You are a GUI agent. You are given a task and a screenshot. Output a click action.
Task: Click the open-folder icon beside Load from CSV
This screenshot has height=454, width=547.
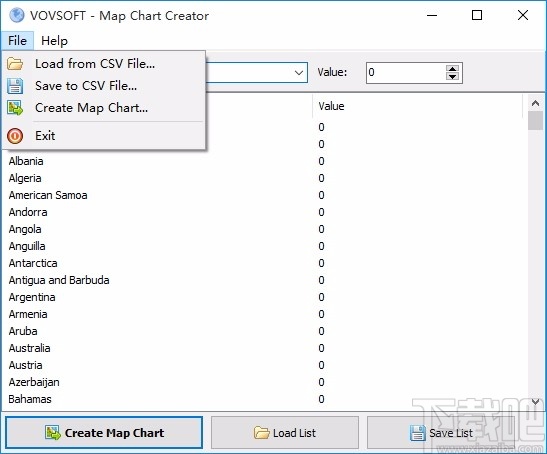[15, 64]
